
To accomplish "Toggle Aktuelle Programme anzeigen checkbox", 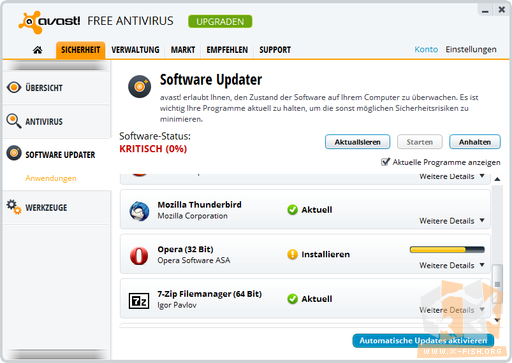I will 385,162.
